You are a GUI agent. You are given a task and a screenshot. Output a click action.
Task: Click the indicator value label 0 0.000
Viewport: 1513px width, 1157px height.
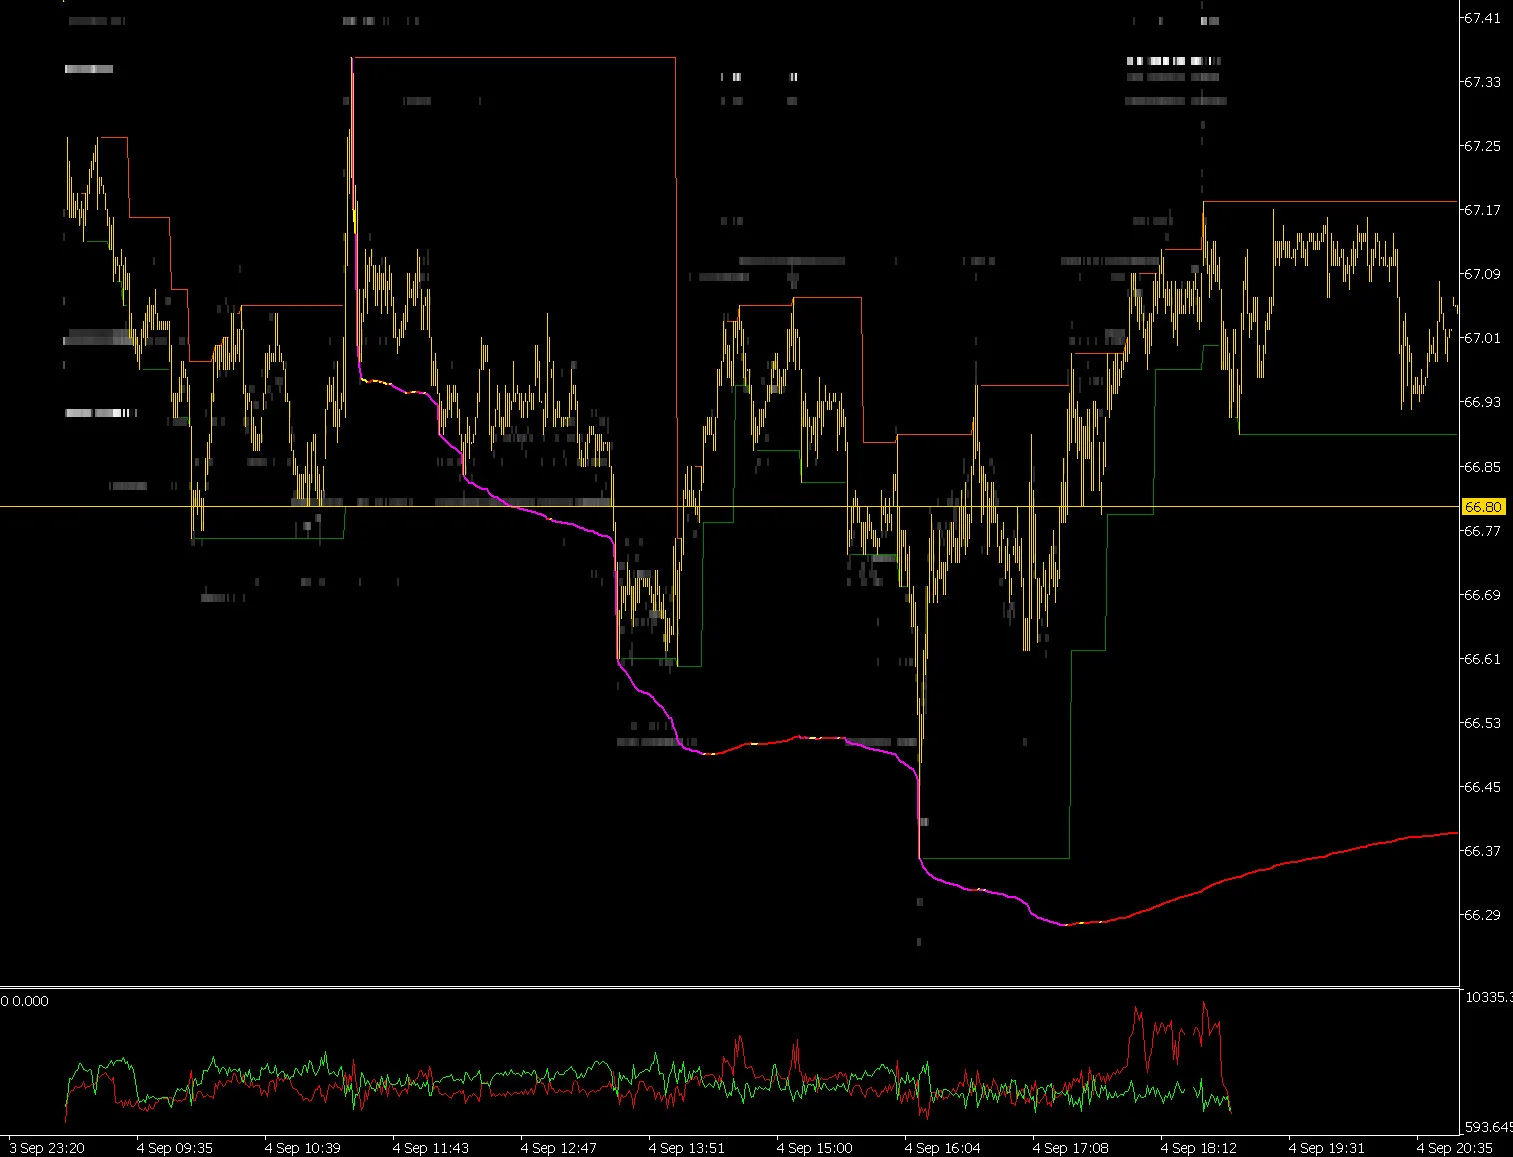click(x=25, y=1001)
